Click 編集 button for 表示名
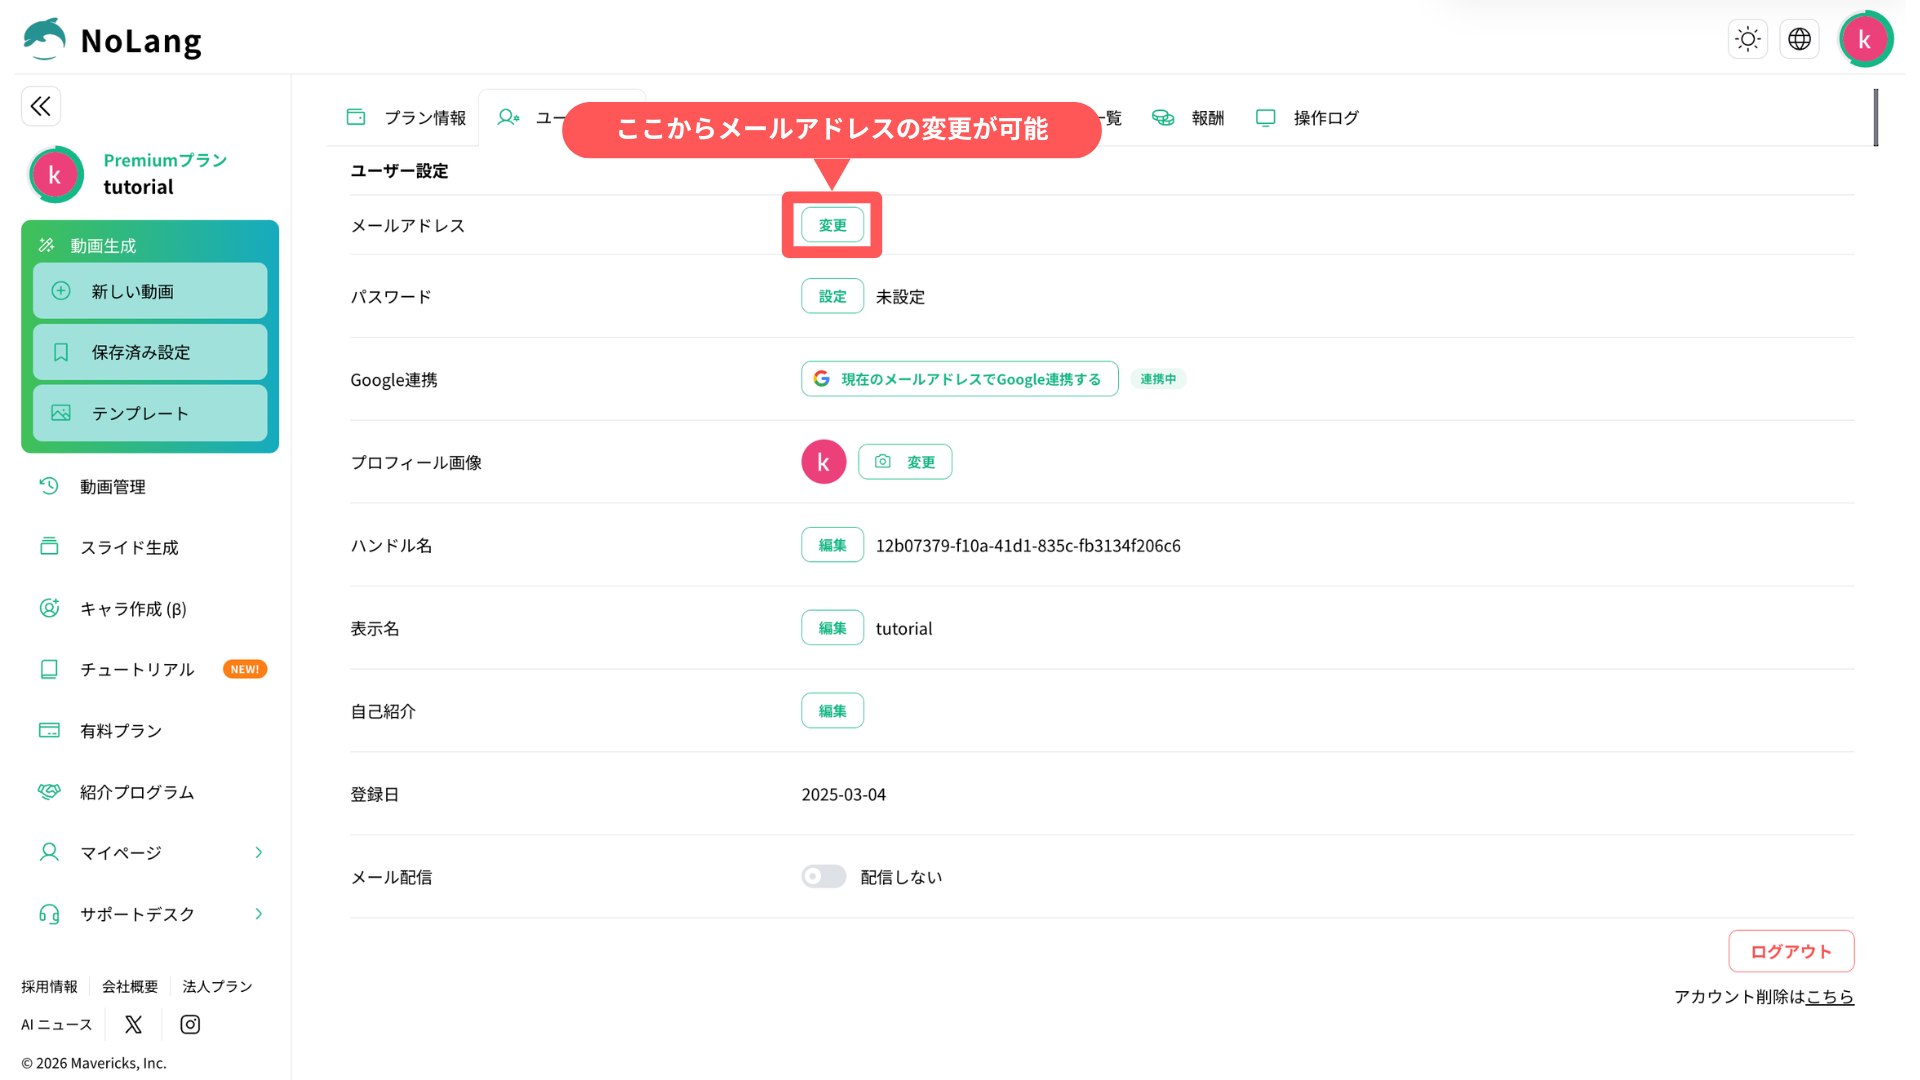 click(832, 628)
